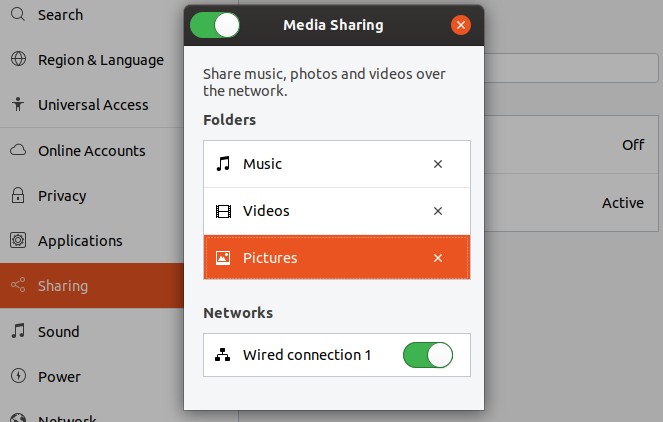Screen dimensions: 663x422
Task: Remove the Music folder from sharing
Action: (437, 164)
